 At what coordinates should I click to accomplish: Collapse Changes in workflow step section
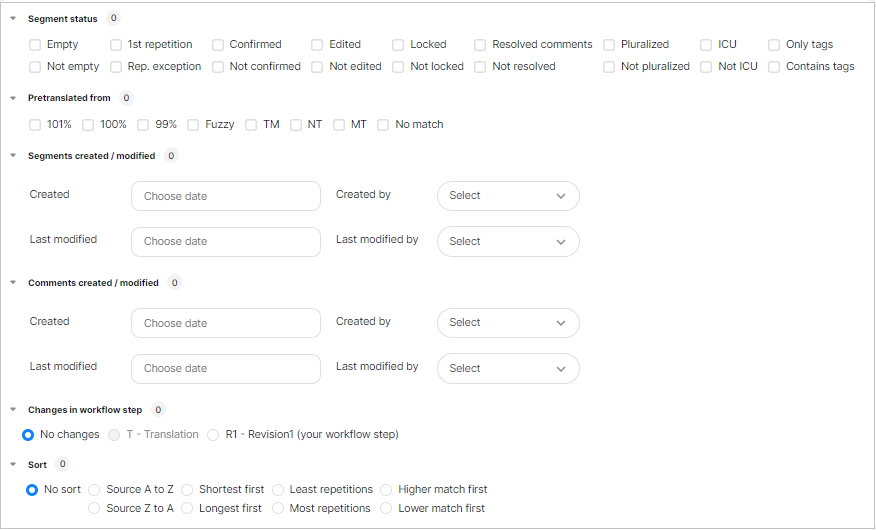[x=13, y=410]
